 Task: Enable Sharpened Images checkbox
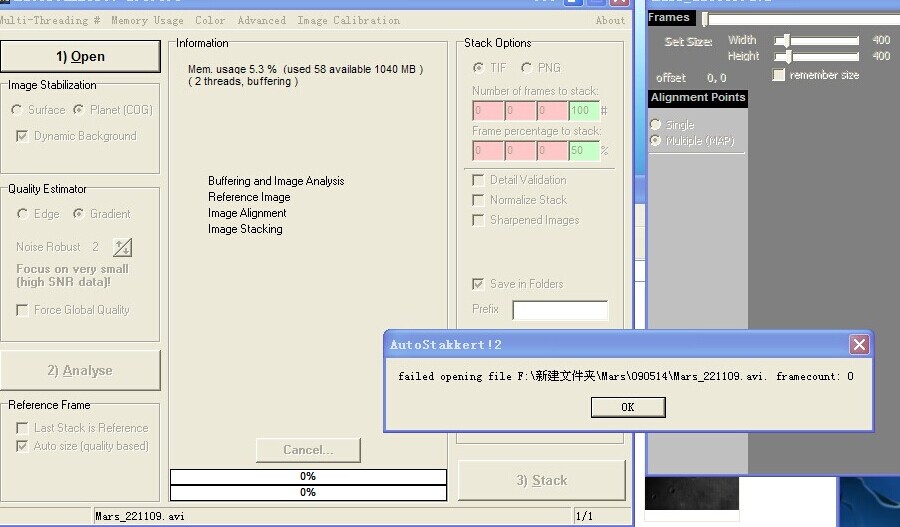(478, 220)
